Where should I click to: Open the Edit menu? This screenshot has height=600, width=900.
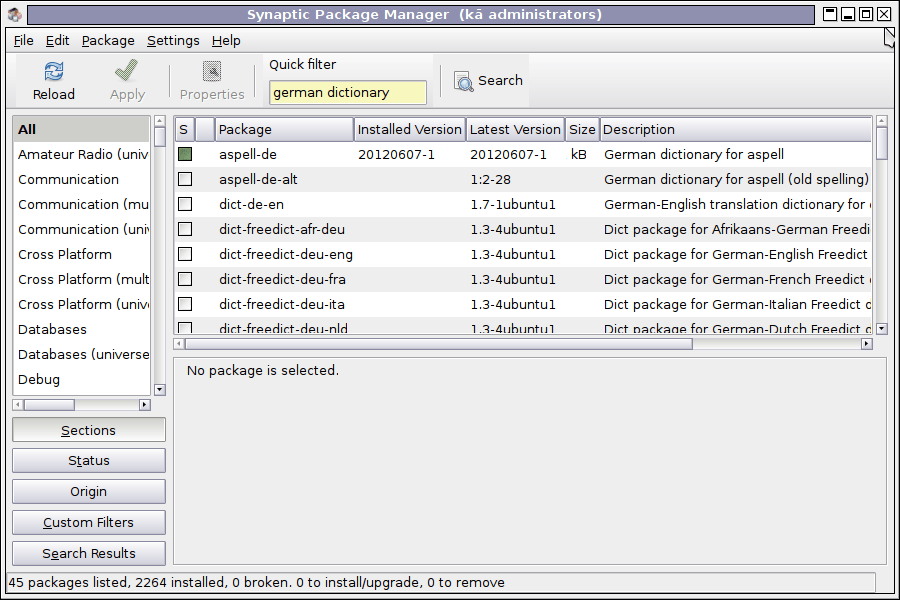point(57,41)
